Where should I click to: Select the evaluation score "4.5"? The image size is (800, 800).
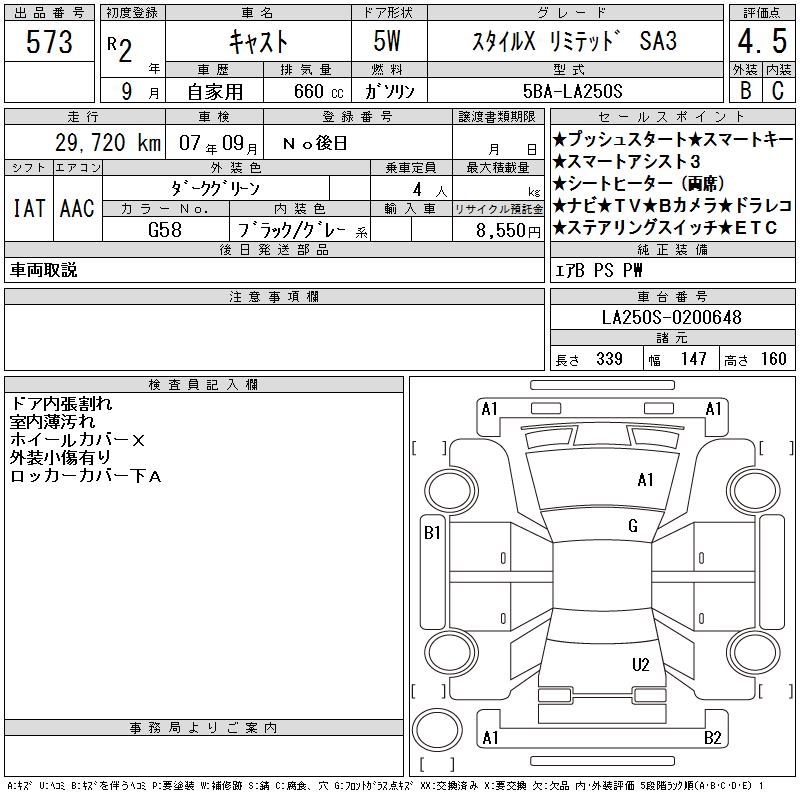tap(762, 41)
